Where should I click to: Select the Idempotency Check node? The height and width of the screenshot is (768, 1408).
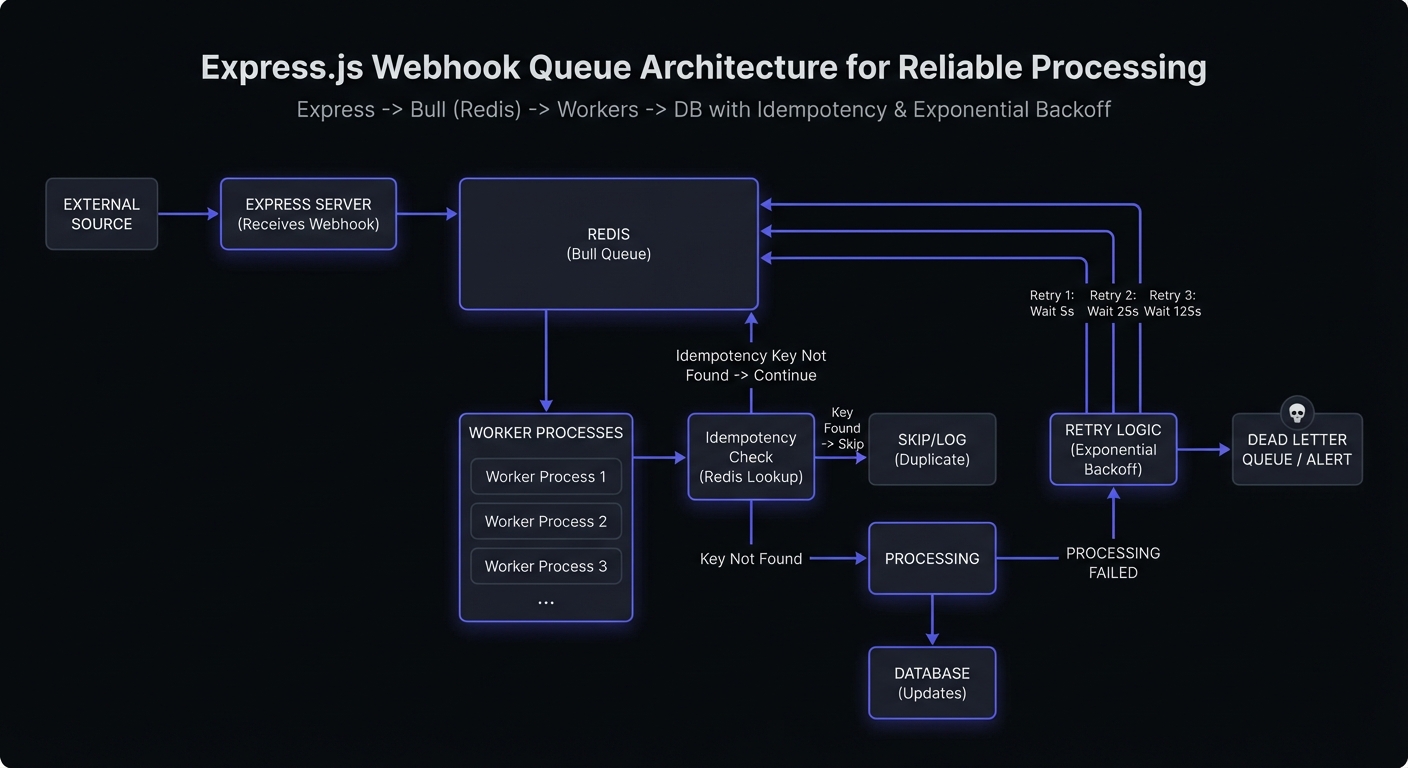point(751,457)
